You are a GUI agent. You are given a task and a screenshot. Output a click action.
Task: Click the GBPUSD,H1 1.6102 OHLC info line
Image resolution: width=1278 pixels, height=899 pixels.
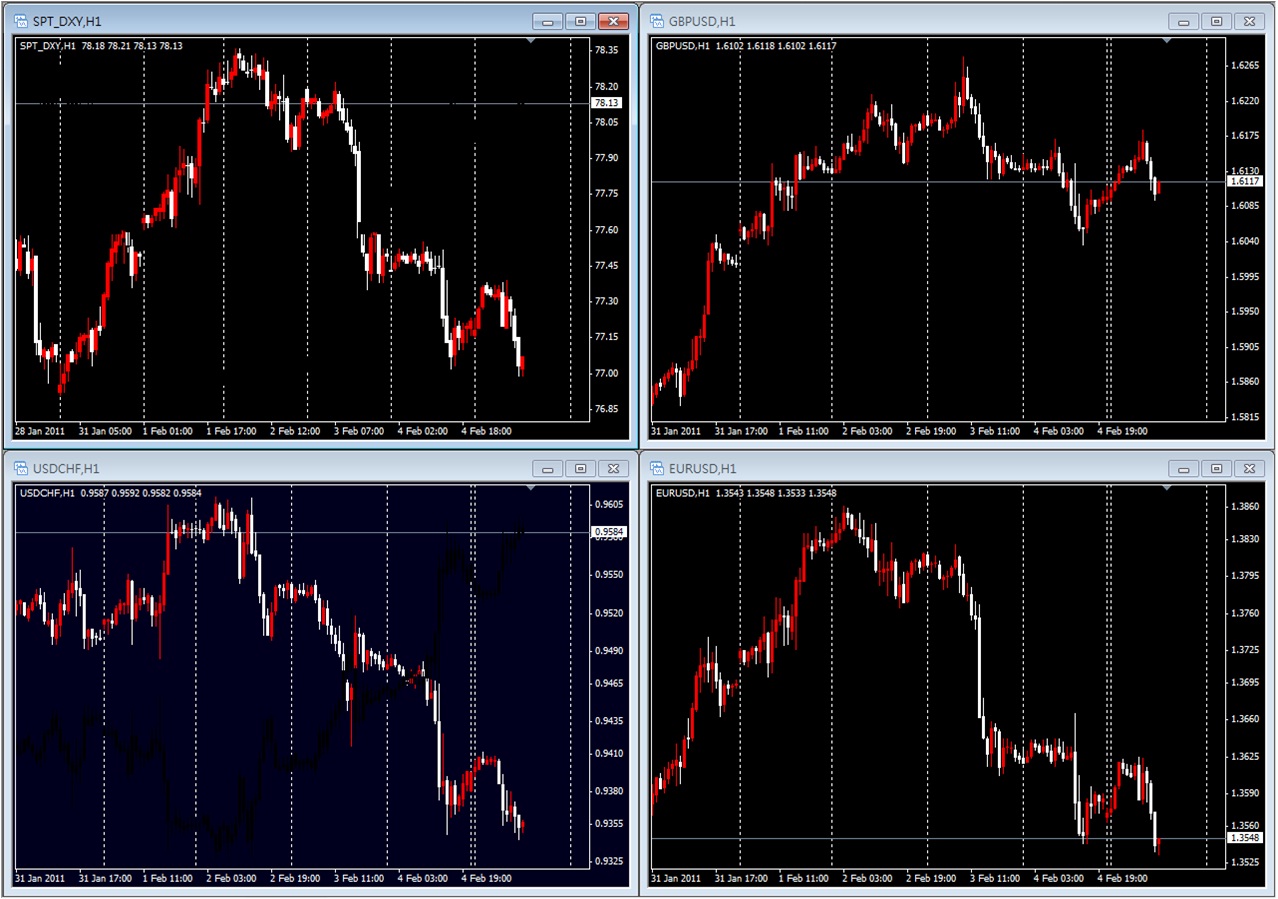[x=746, y=46]
